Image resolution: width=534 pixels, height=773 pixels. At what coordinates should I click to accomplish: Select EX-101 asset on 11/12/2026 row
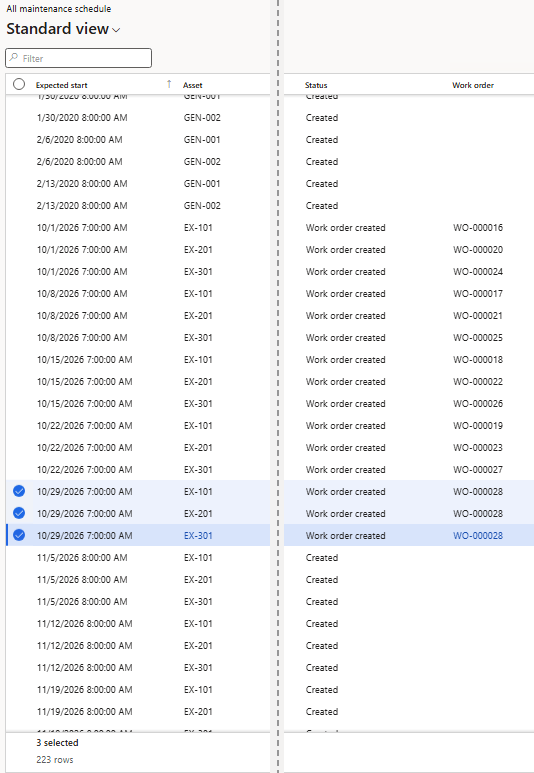click(198, 624)
